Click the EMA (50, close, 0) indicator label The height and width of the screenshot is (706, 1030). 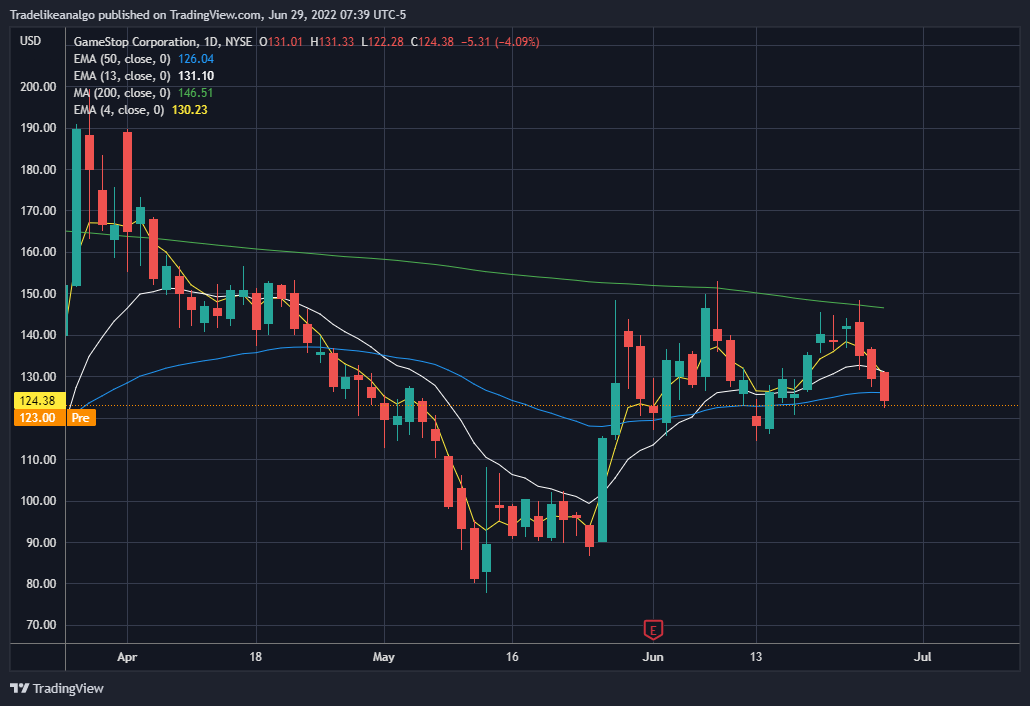coord(122,58)
